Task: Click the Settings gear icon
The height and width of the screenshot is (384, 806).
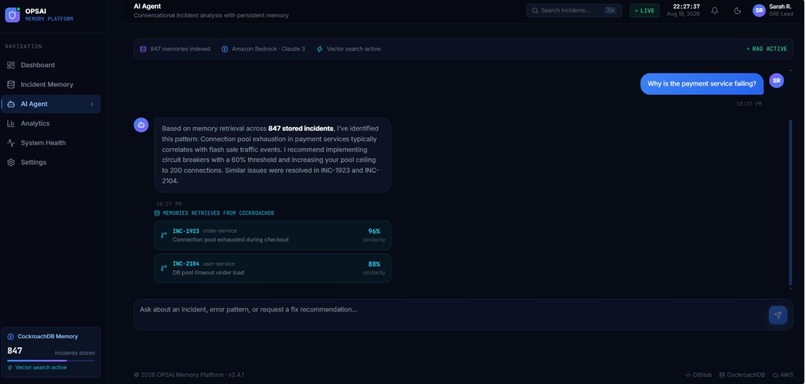Action: coord(11,162)
